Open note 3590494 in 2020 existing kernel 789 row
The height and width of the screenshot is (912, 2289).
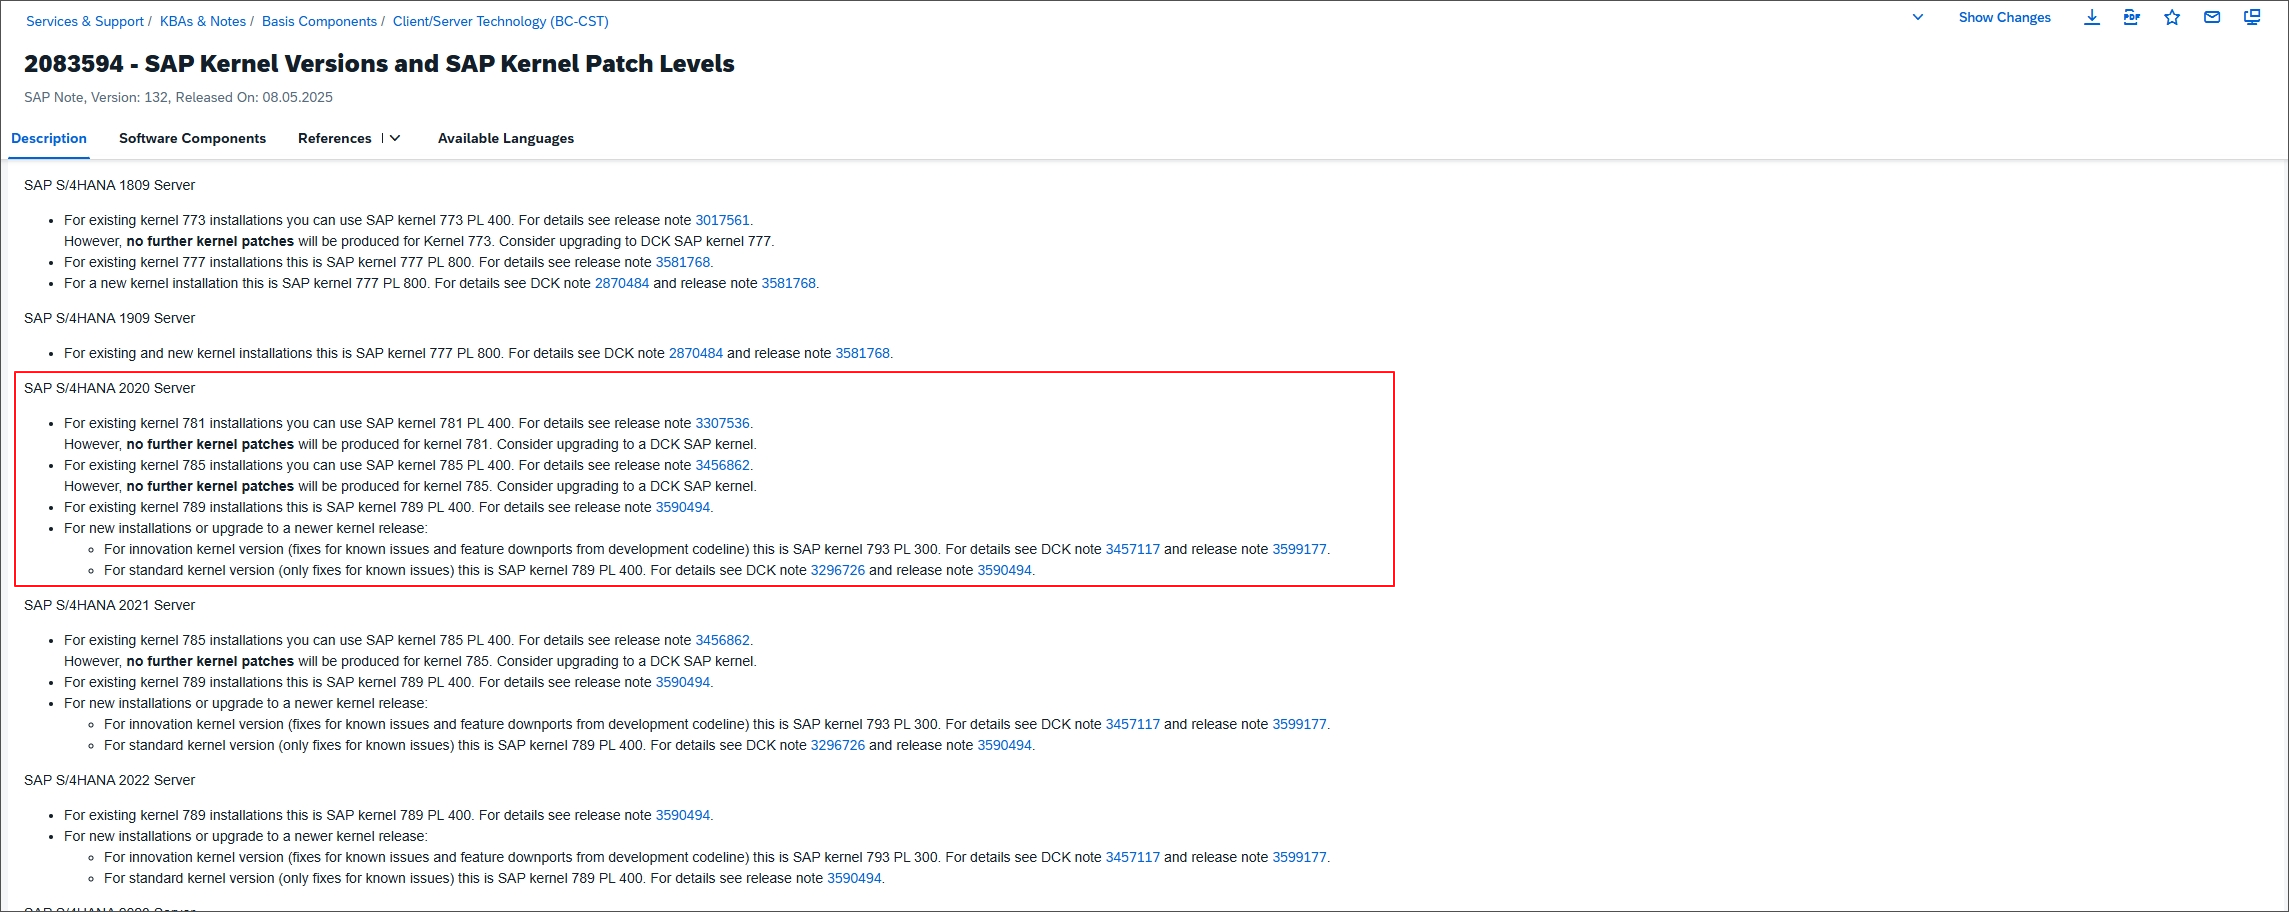(x=683, y=507)
